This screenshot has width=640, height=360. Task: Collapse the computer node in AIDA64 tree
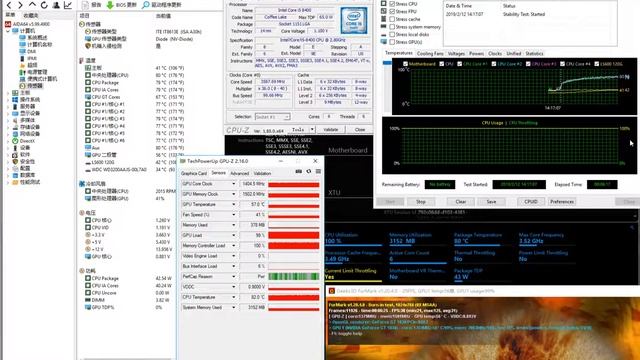click(8, 31)
